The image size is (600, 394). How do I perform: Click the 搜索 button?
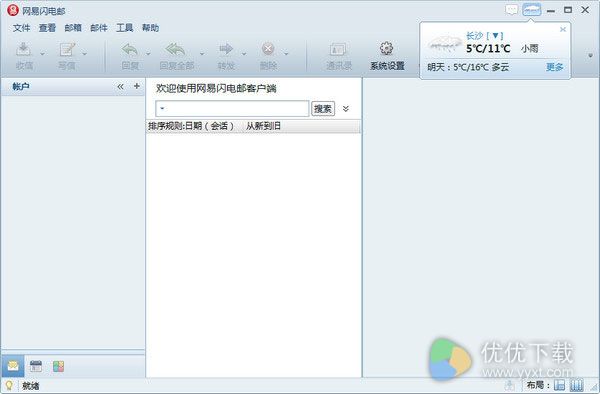[x=323, y=109]
